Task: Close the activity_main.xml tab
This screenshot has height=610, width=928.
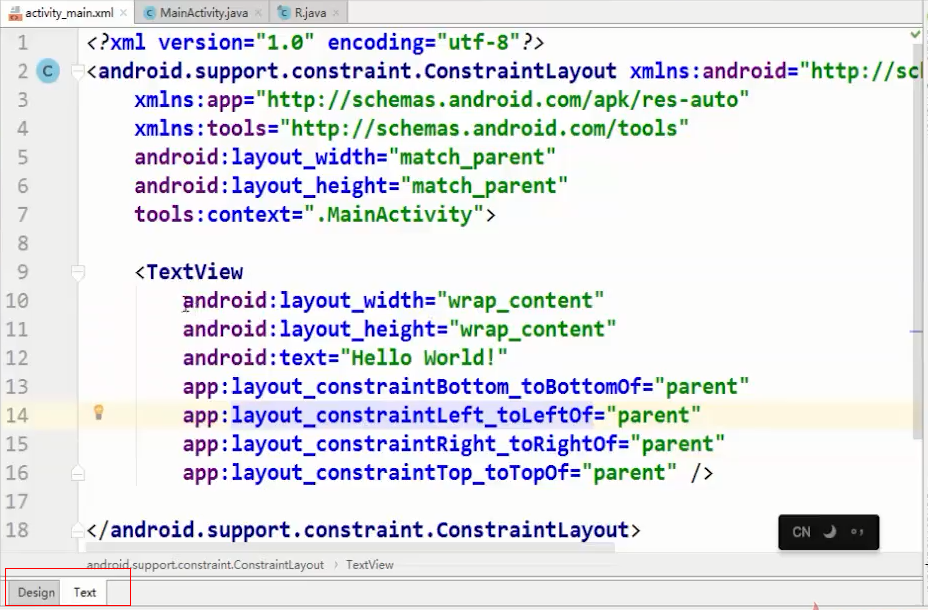Action: [123, 12]
